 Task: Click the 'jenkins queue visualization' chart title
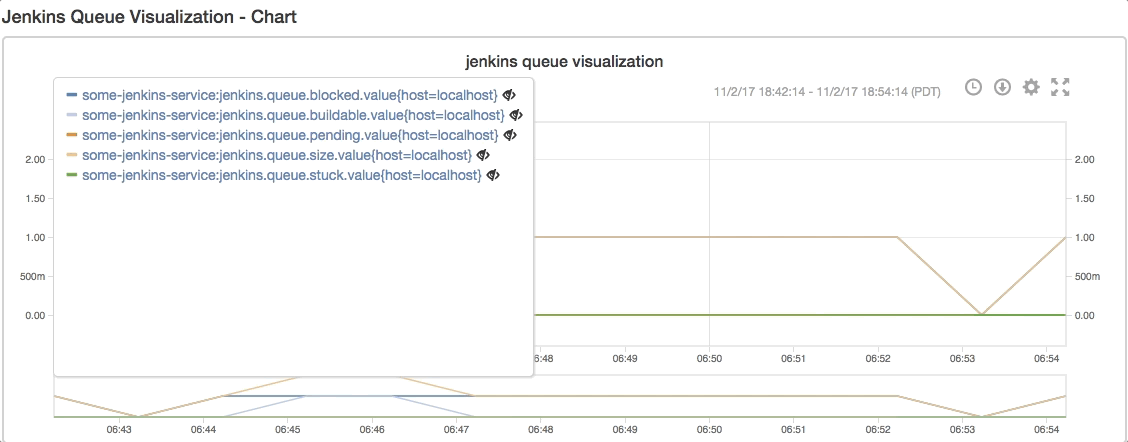(x=564, y=61)
